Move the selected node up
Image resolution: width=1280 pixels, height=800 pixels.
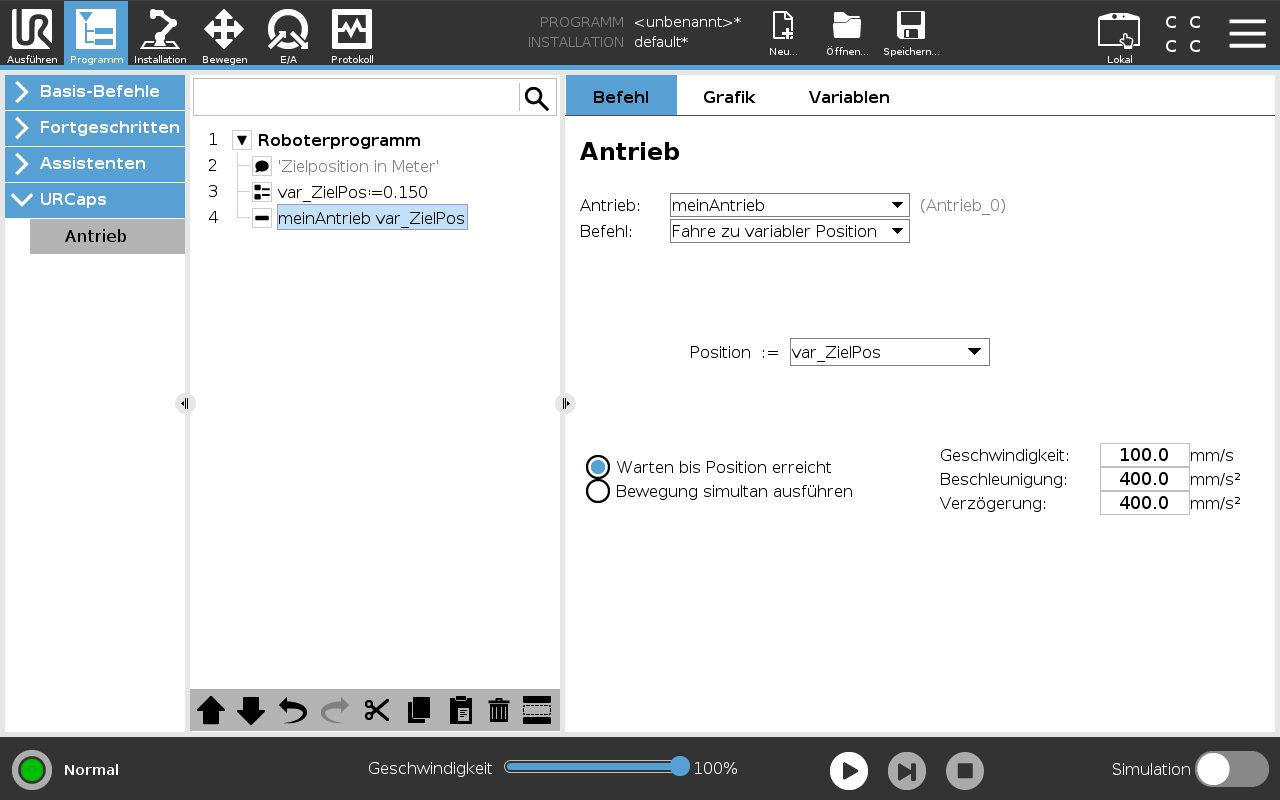click(211, 710)
